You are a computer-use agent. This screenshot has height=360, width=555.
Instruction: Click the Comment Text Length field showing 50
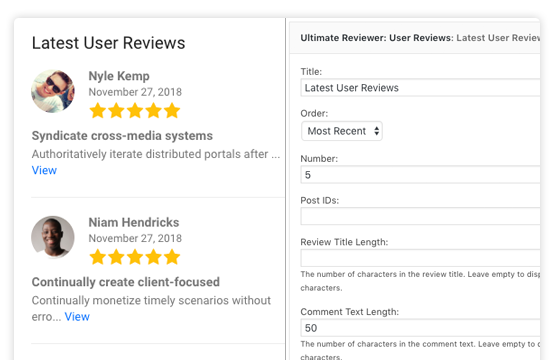(x=420, y=328)
